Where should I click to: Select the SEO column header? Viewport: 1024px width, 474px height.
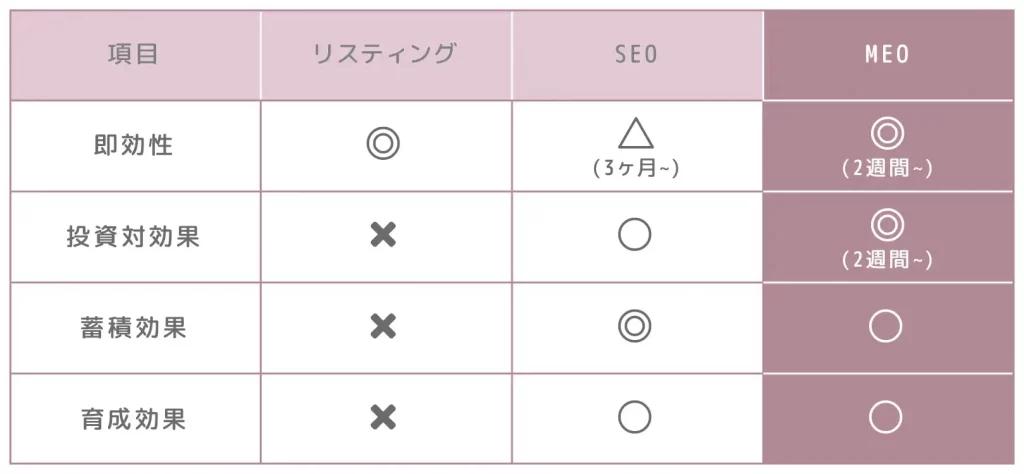coord(636,55)
